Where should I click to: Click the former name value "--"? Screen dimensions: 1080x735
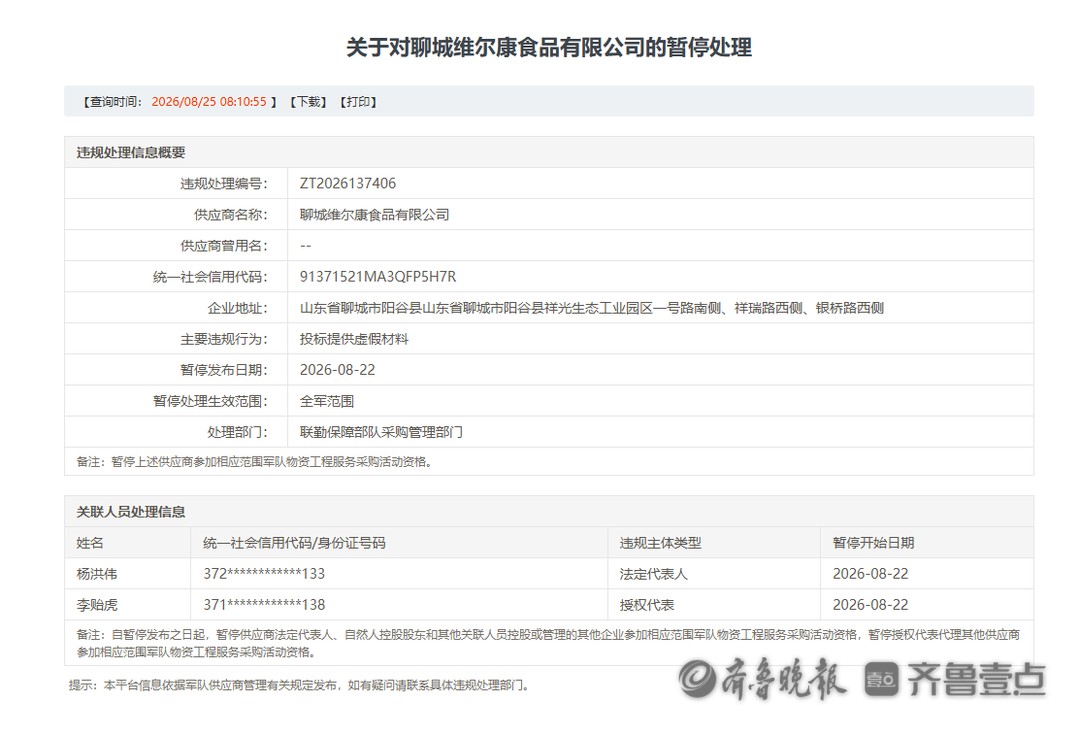(306, 246)
